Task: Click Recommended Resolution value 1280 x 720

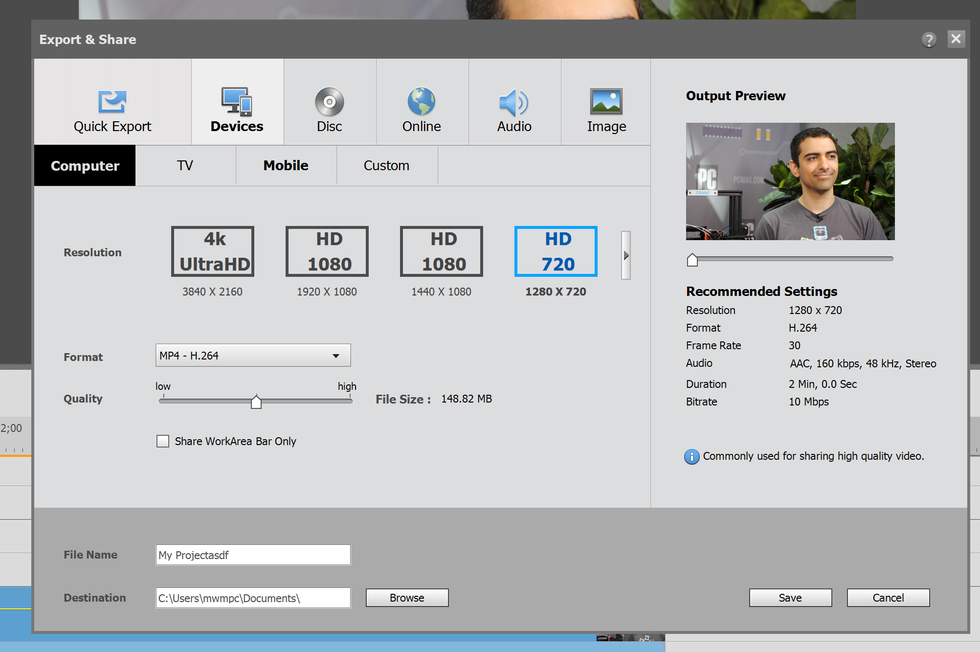Action: 816,310
